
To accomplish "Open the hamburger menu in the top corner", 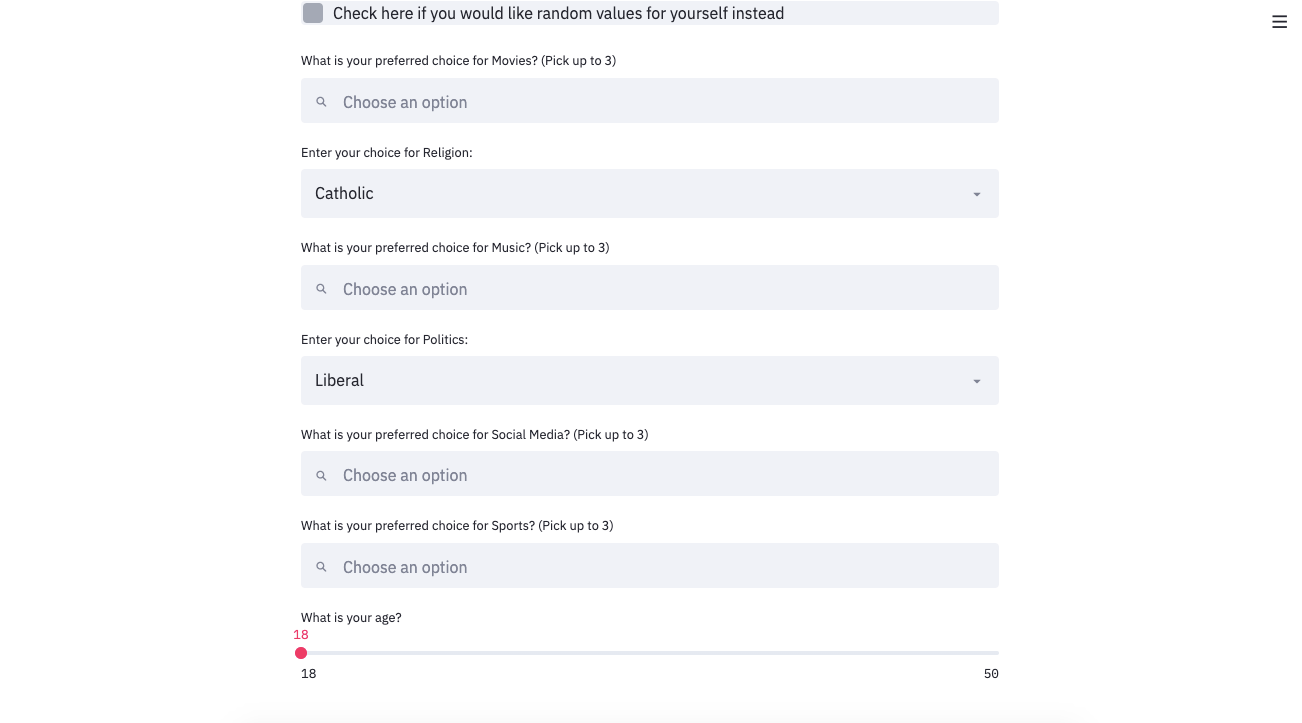I will (x=1279, y=21).
